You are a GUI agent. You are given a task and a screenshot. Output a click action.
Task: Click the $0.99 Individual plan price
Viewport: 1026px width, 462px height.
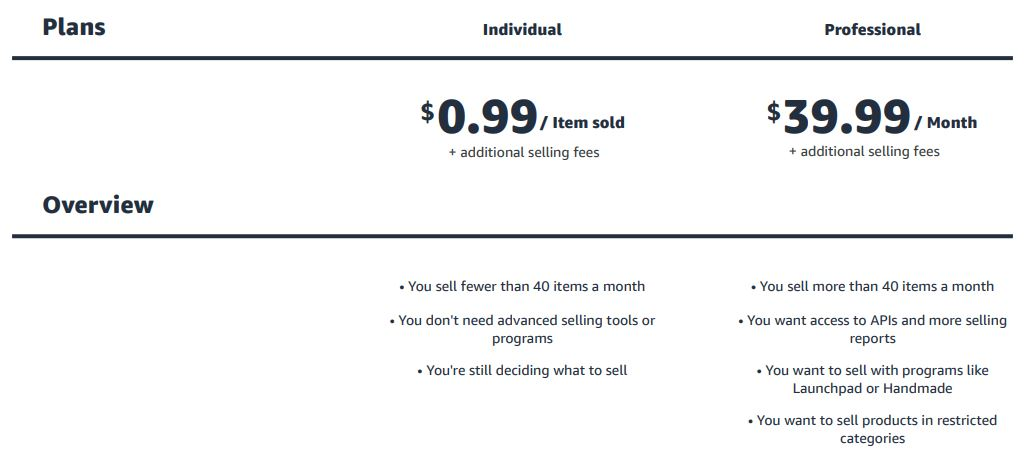click(488, 118)
